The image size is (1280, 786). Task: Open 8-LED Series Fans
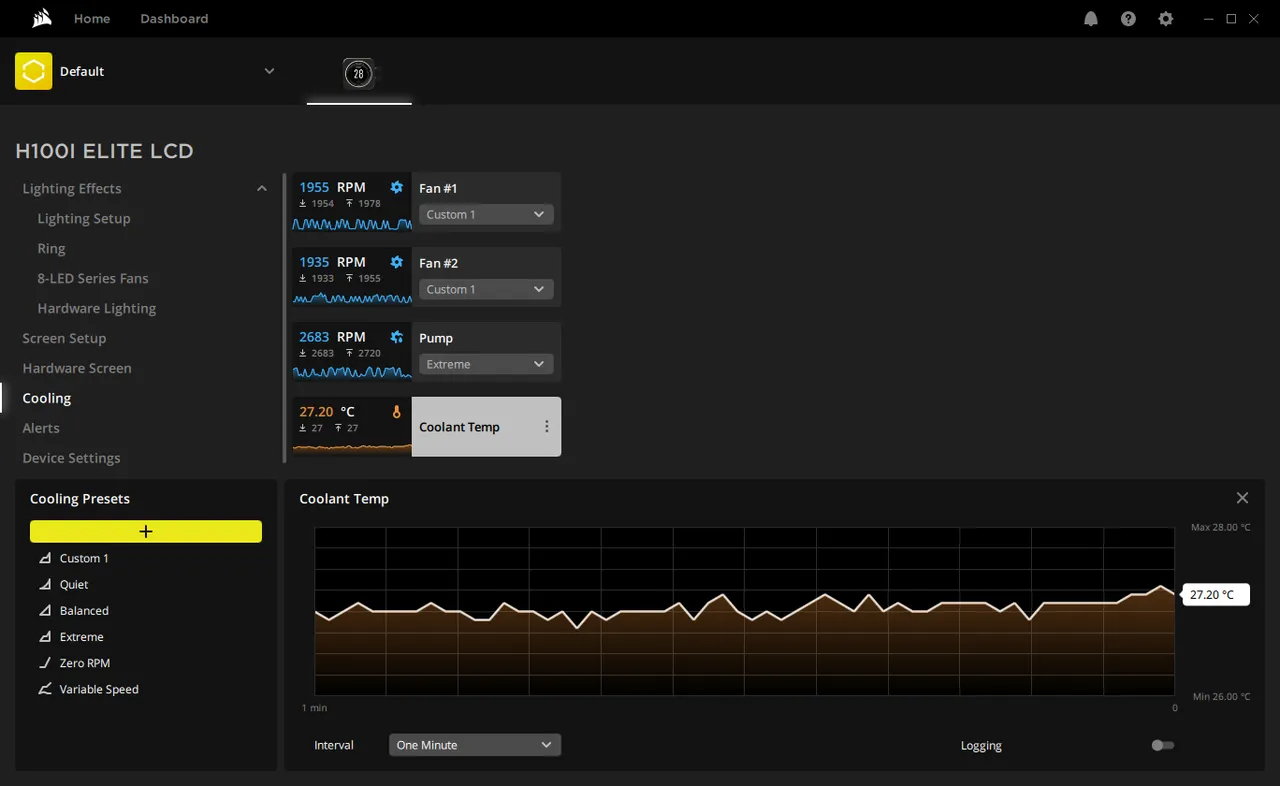tap(93, 278)
